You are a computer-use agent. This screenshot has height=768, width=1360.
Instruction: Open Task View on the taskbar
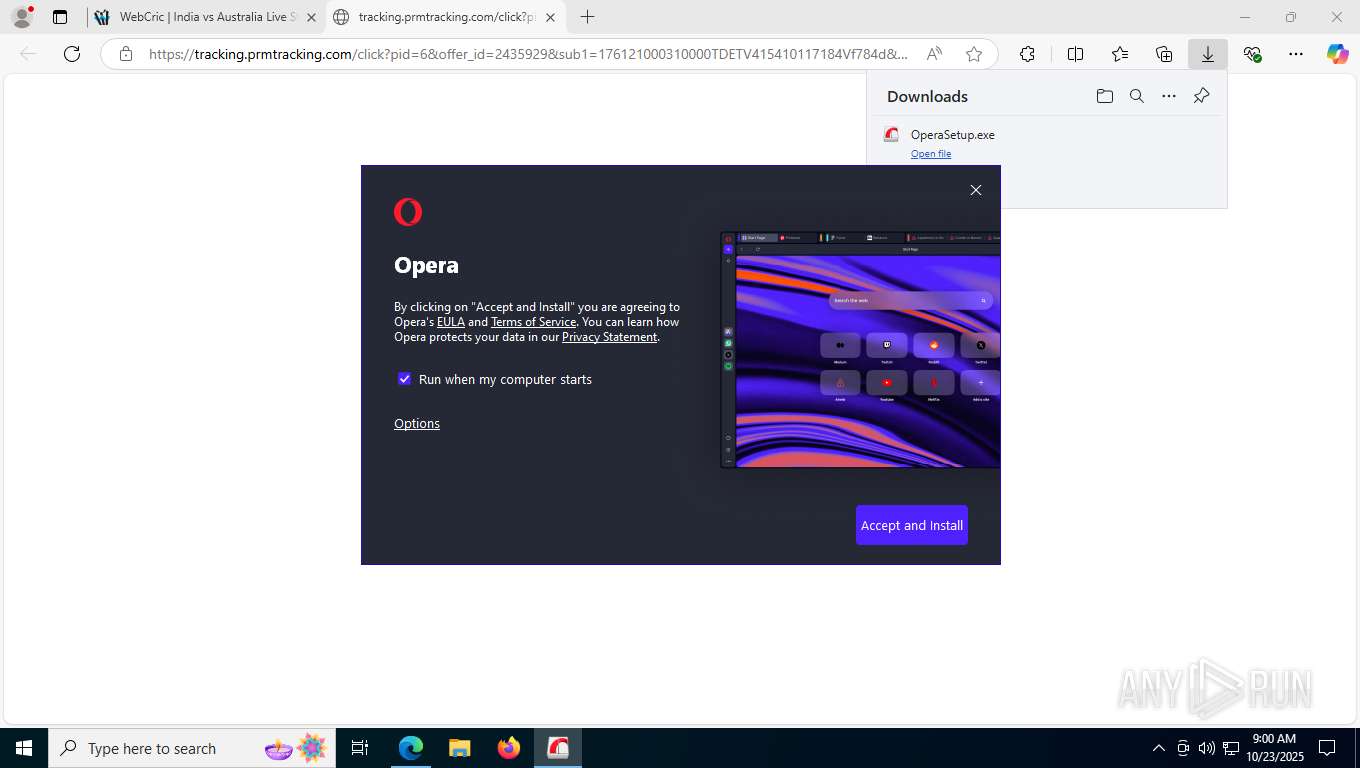pyautogui.click(x=360, y=748)
